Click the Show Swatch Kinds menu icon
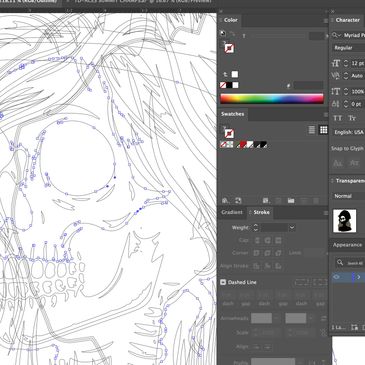Viewport: 365px width, 365px height. tap(265, 201)
